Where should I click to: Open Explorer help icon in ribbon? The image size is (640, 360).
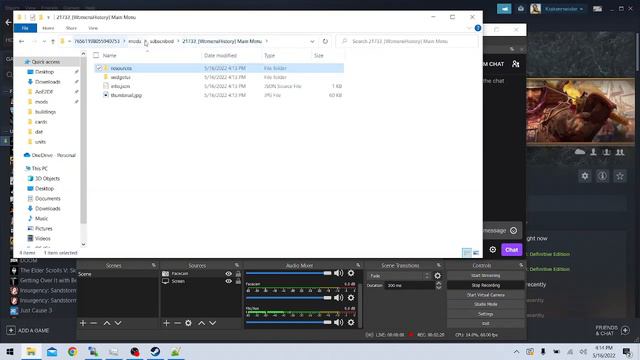pyautogui.click(x=478, y=28)
